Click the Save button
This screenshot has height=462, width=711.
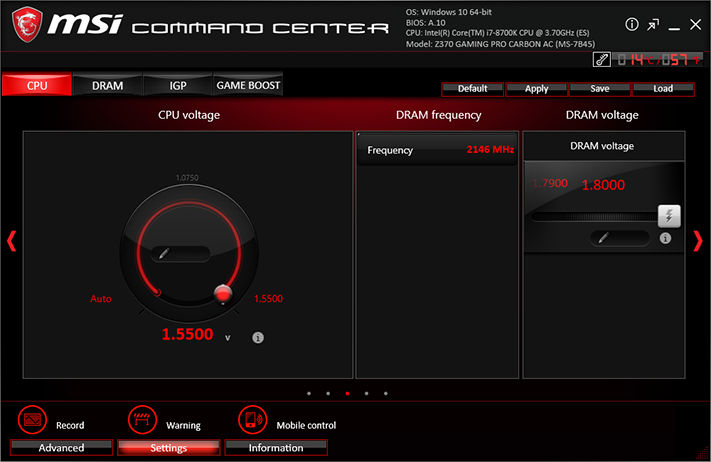(600, 89)
